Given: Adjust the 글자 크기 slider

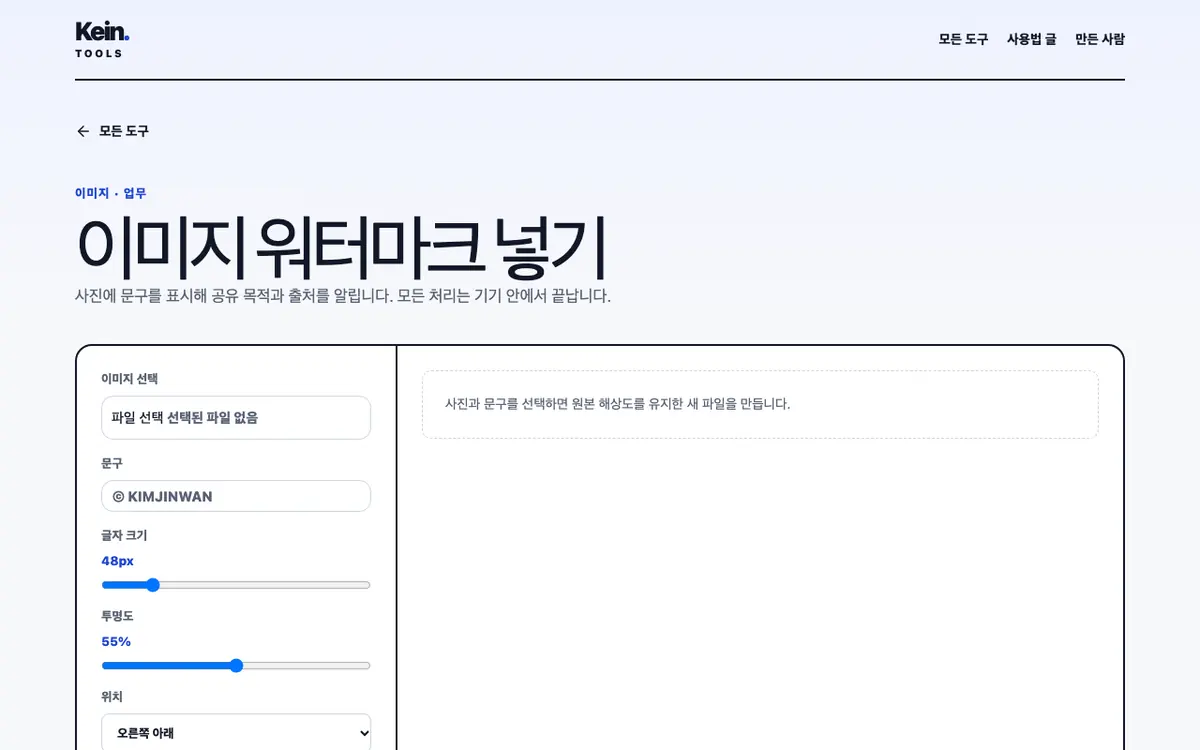Looking at the screenshot, I should click(236, 585).
